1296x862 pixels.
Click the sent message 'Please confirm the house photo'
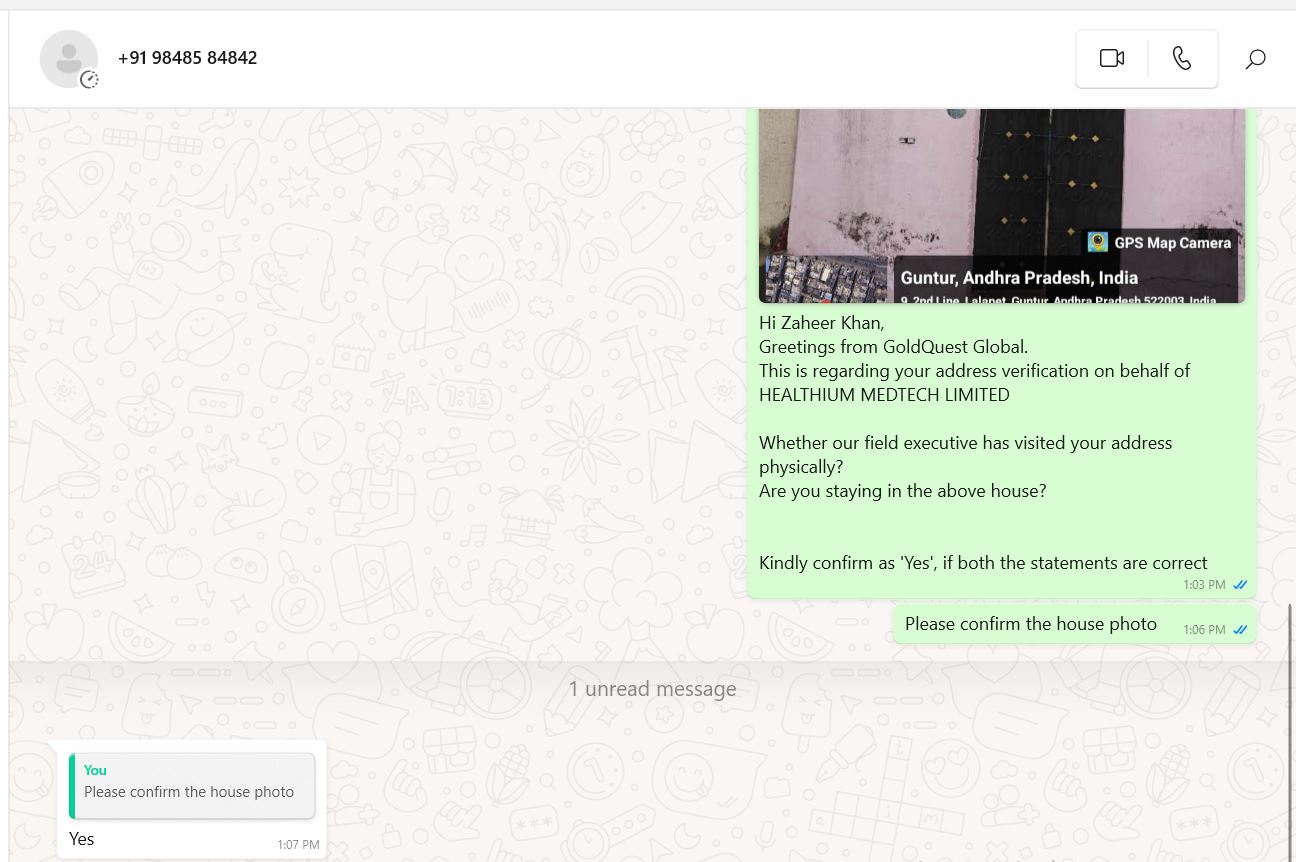click(1031, 624)
